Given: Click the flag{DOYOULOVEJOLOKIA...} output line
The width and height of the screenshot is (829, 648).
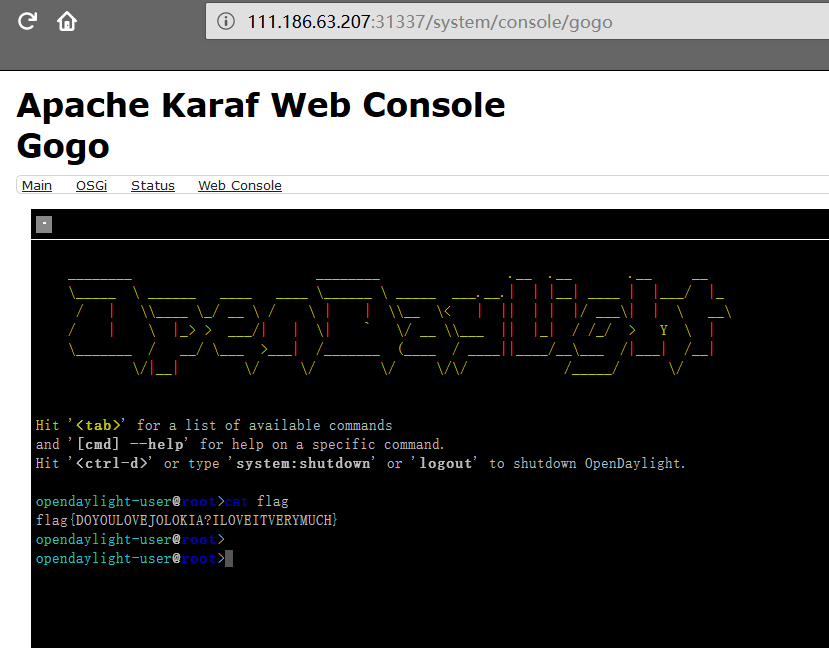Looking at the screenshot, I should 187,520.
